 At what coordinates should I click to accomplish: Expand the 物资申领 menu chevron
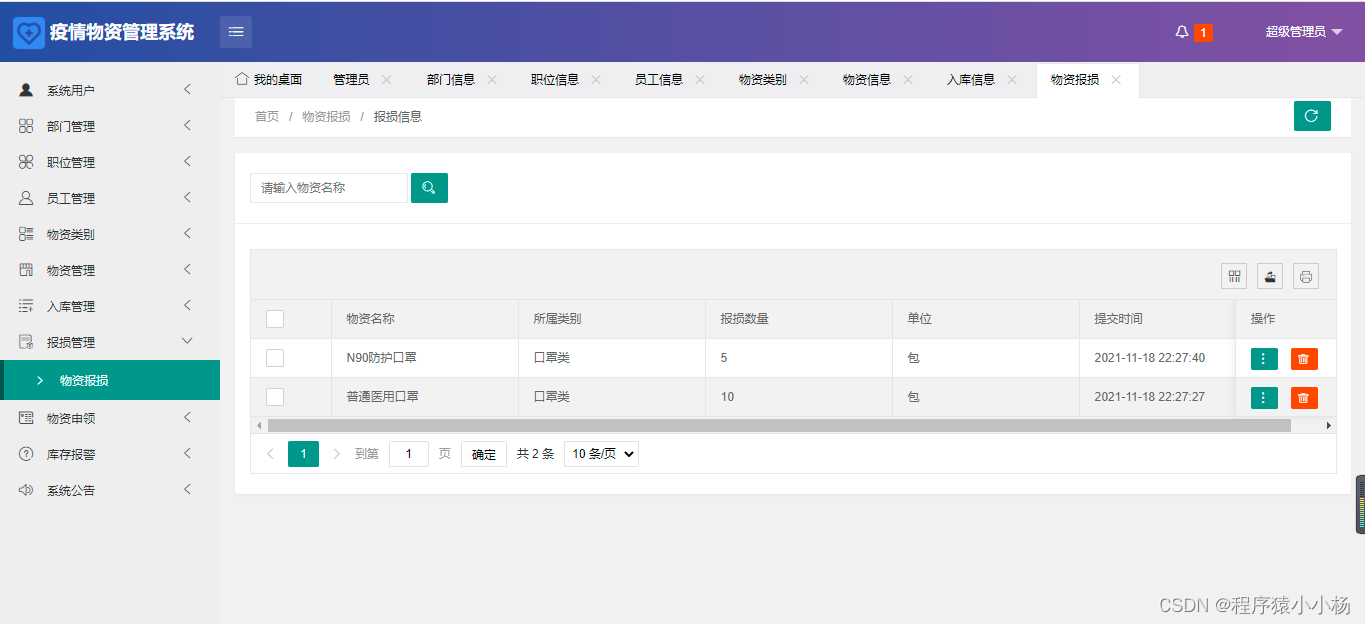pyautogui.click(x=187, y=418)
